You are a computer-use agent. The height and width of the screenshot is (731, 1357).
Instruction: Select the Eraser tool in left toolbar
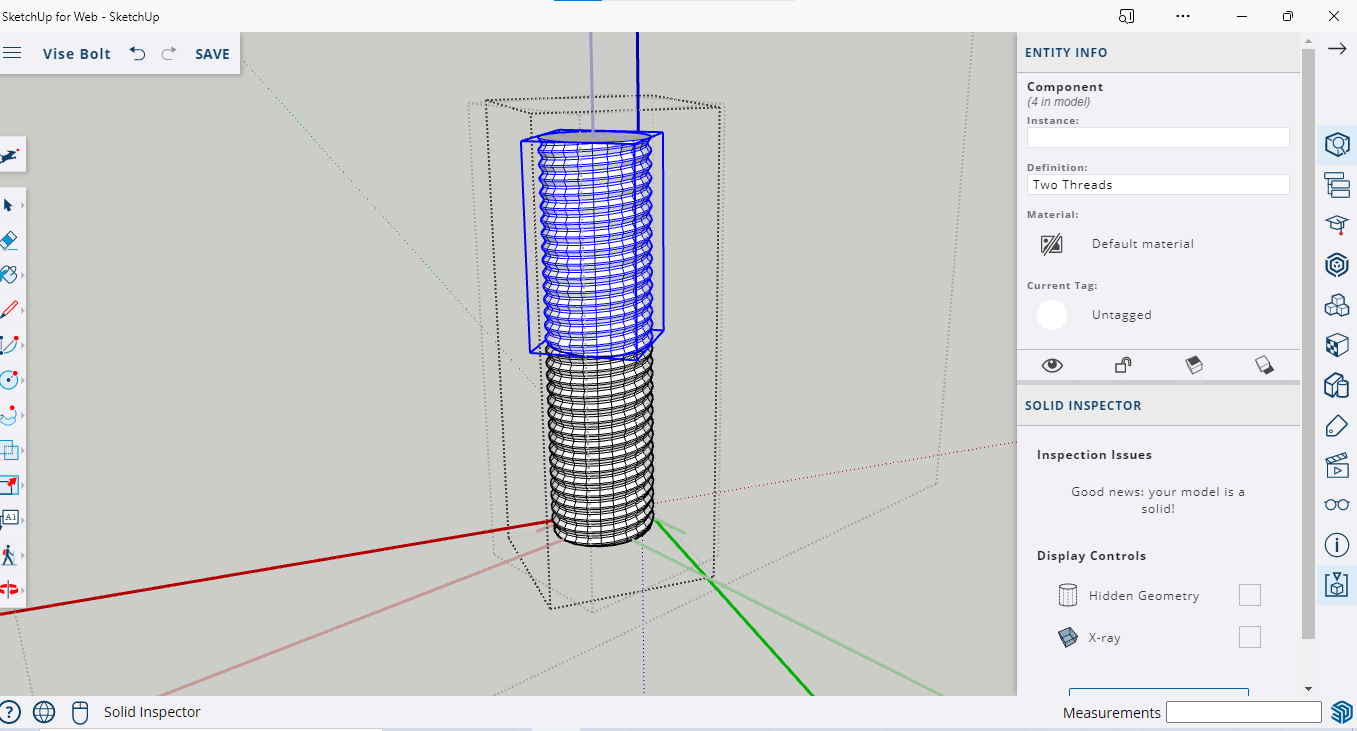point(8,240)
